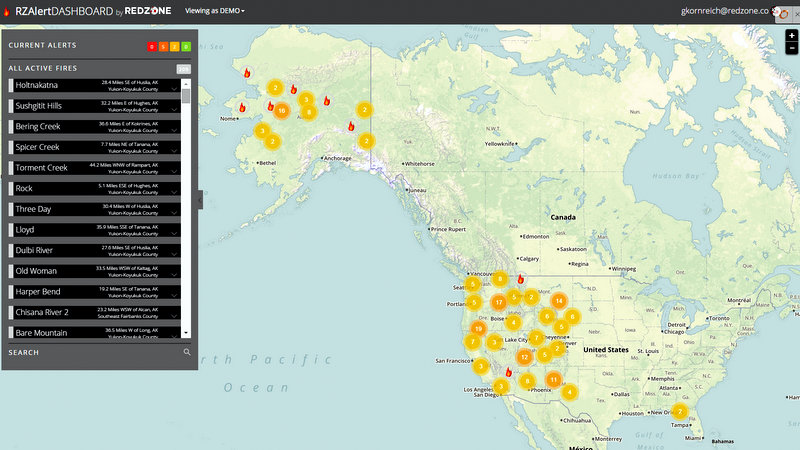Image resolution: width=800 pixels, height=450 pixels.
Task: Click "Southeast Fairbanks County" text
Action: [x=128, y=316]
